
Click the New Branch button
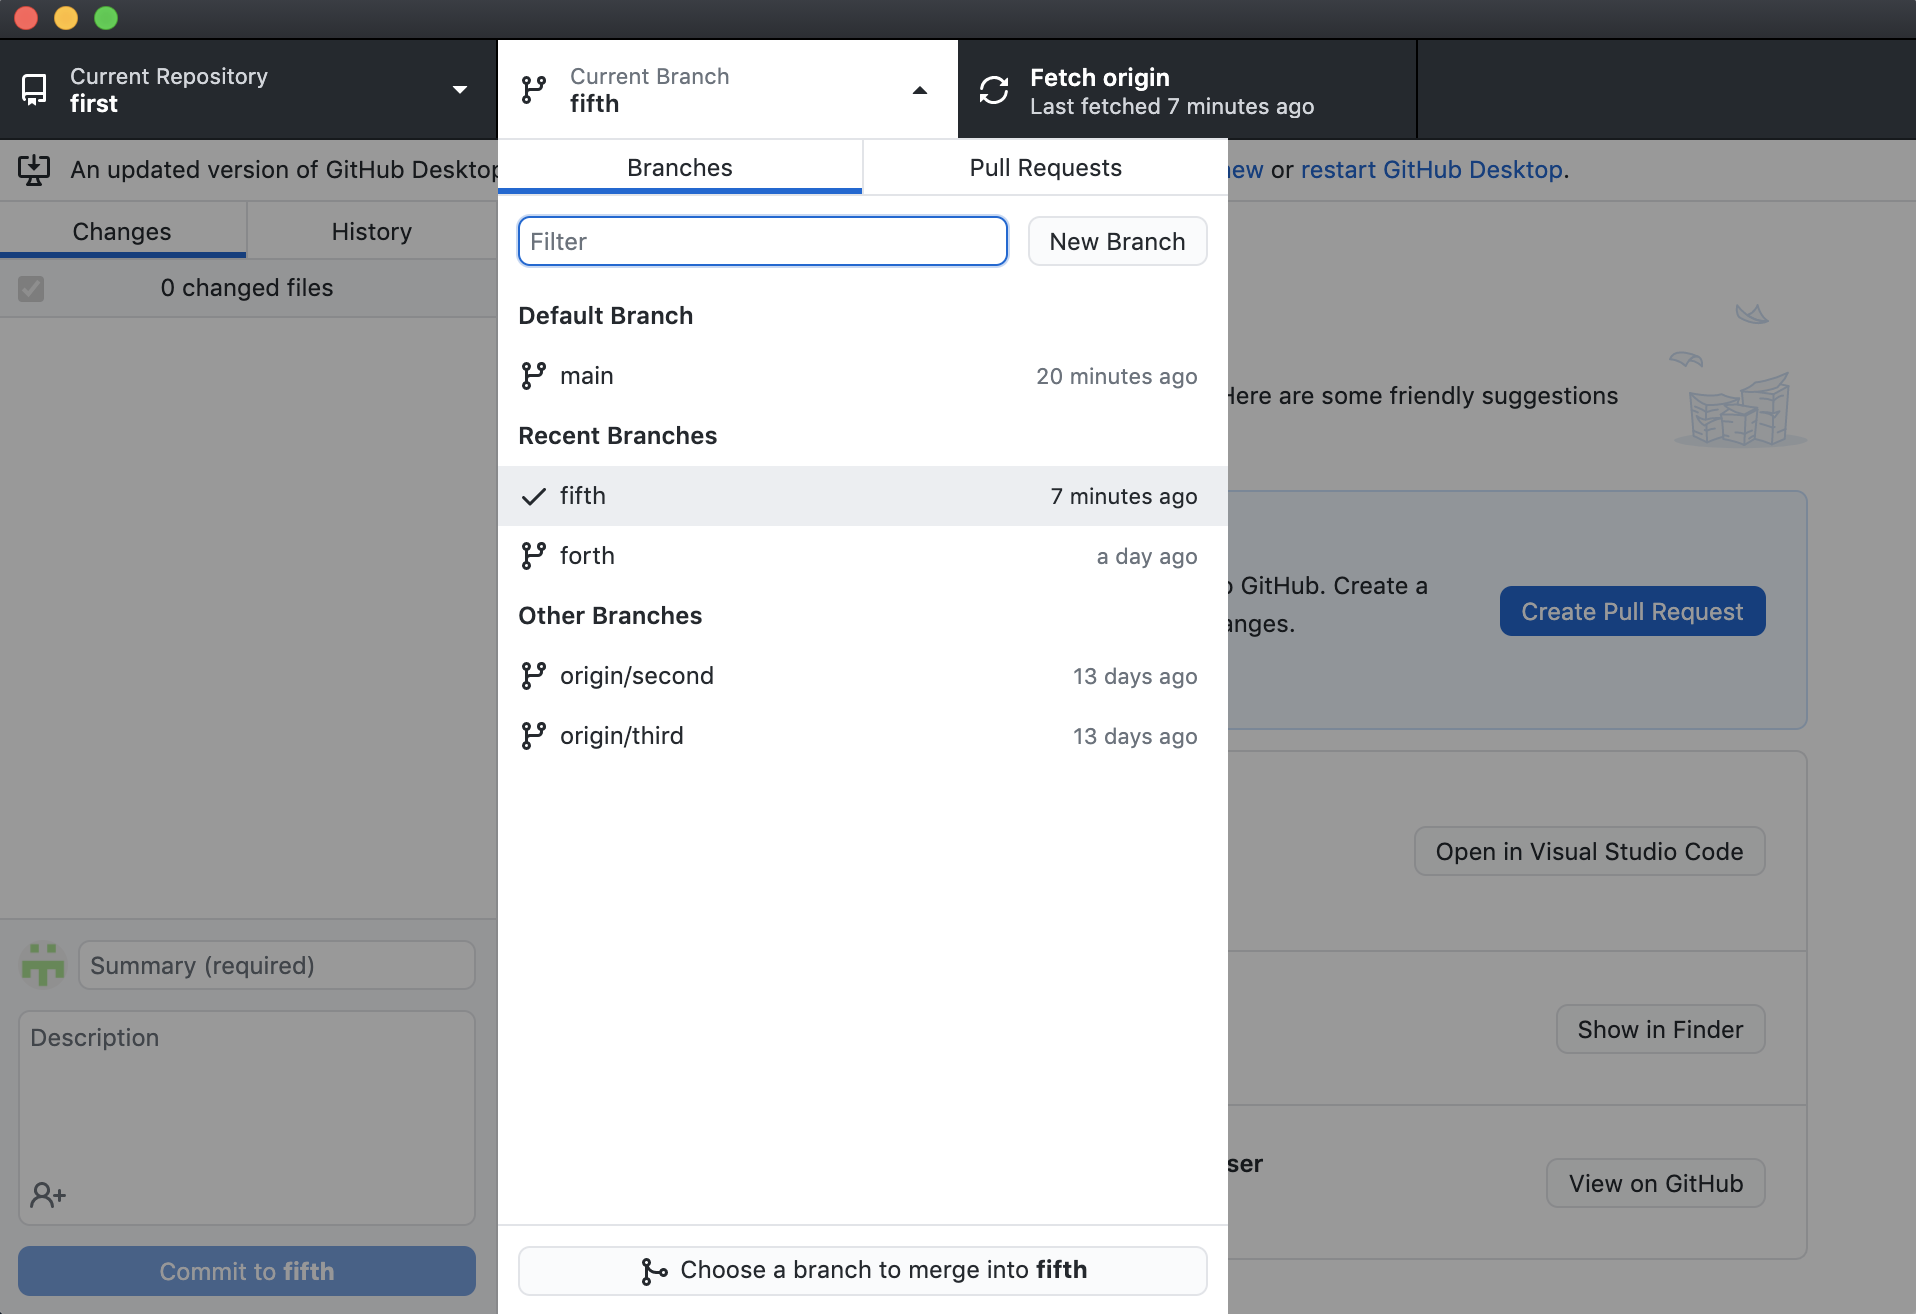click(x=1117, y=241)
